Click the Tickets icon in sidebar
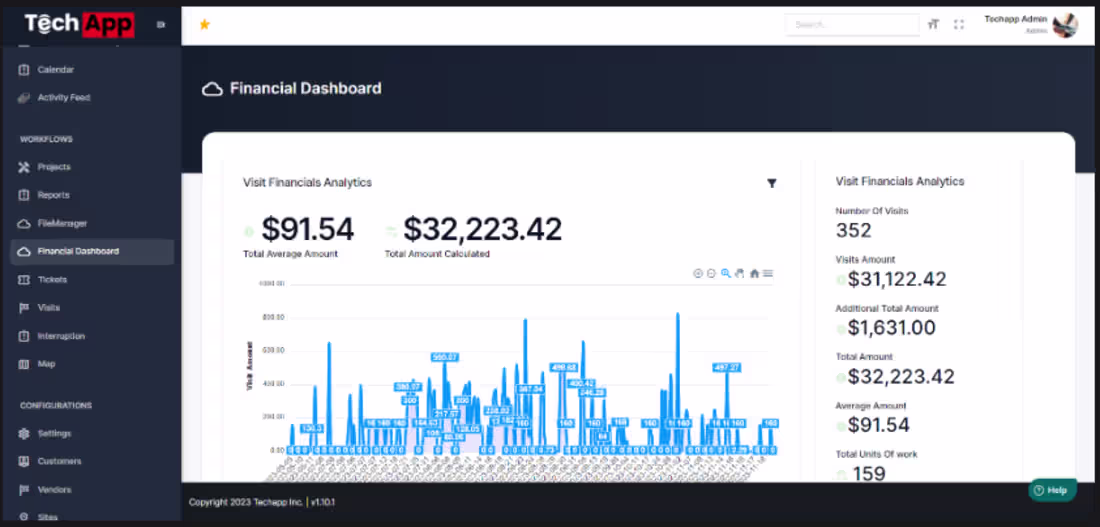Screen dimensions: 1100x527 24,279
